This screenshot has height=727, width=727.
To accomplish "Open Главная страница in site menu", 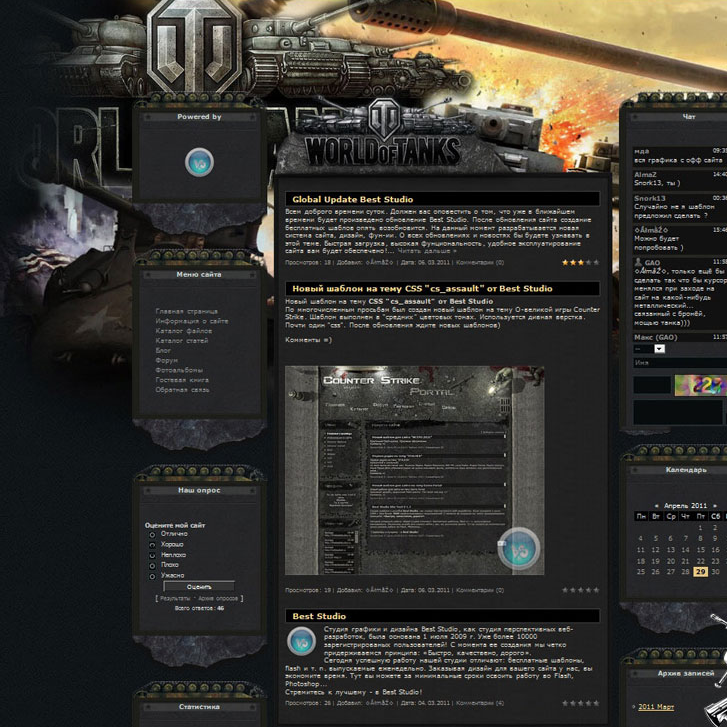I will pos(186,312).
